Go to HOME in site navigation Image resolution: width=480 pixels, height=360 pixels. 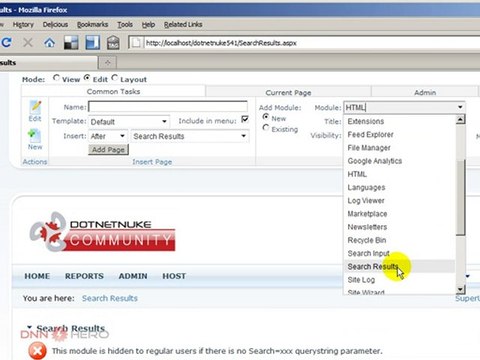coord(37,276)
